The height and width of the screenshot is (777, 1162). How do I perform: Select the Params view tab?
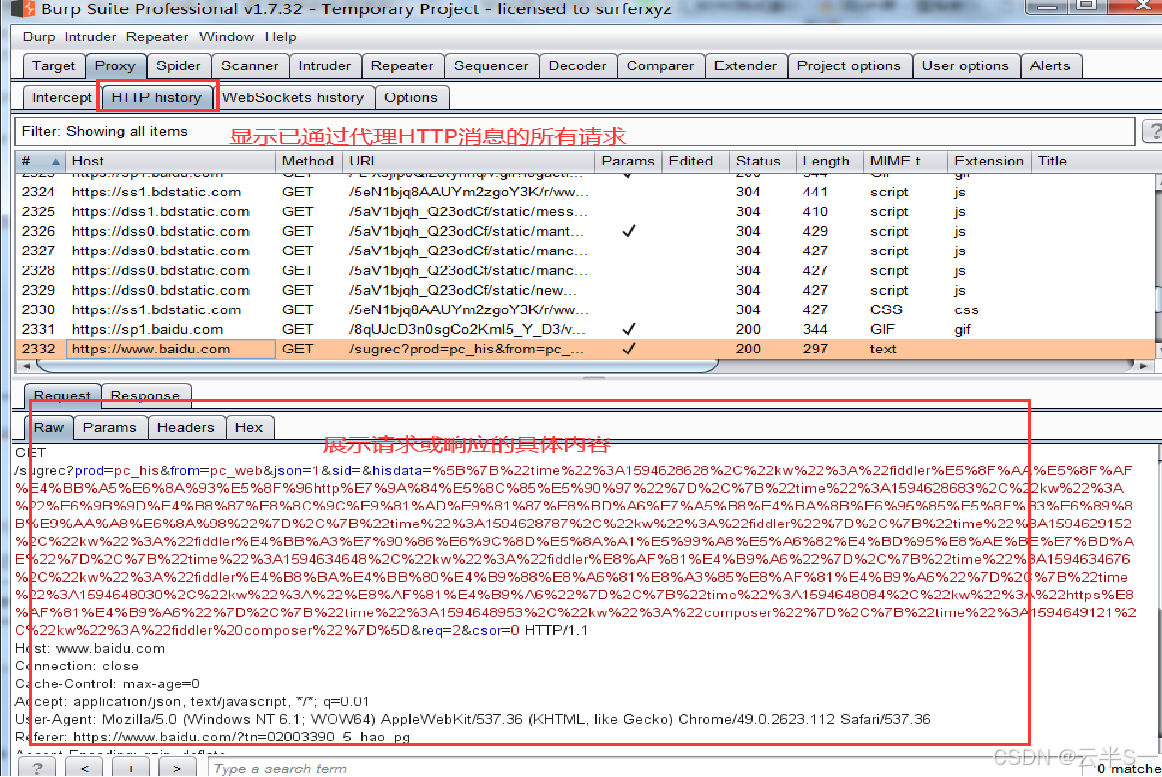(x=110, y=427)
